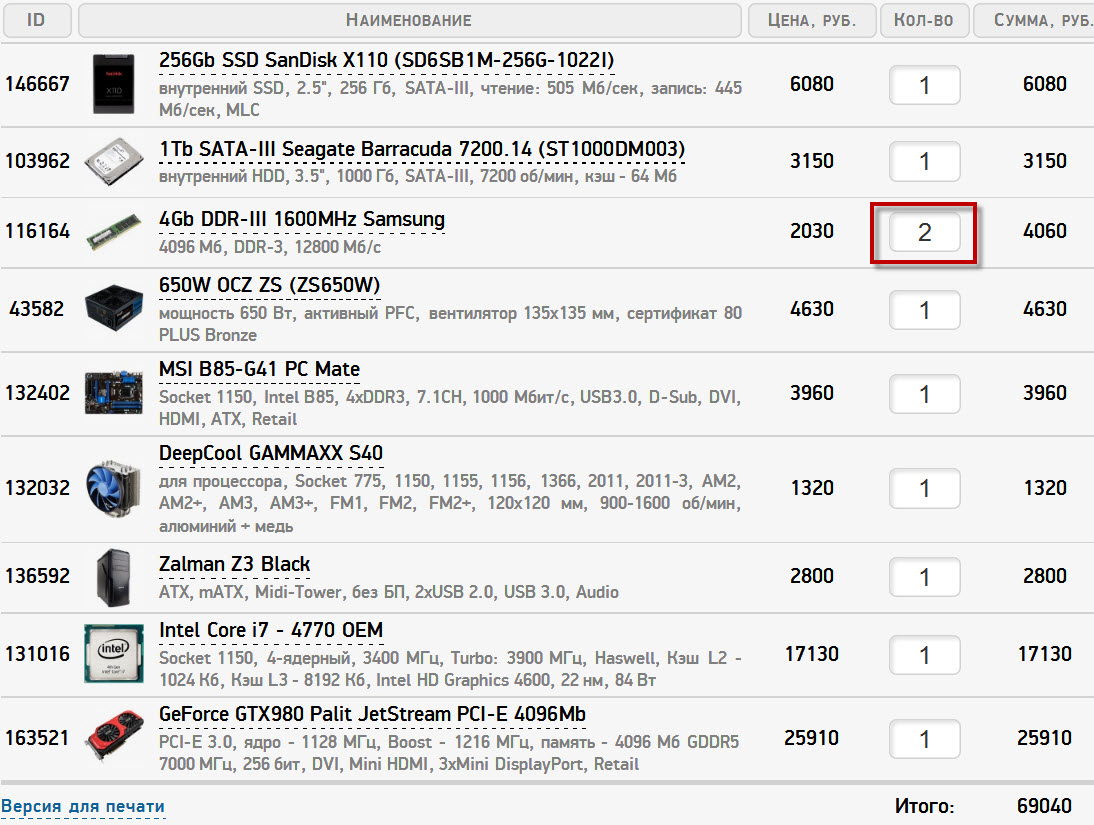This screenshot has height=825, width=1094.
Task: Click the MSI B85-G41 motherboard image
Action: [x=114, y=392]
